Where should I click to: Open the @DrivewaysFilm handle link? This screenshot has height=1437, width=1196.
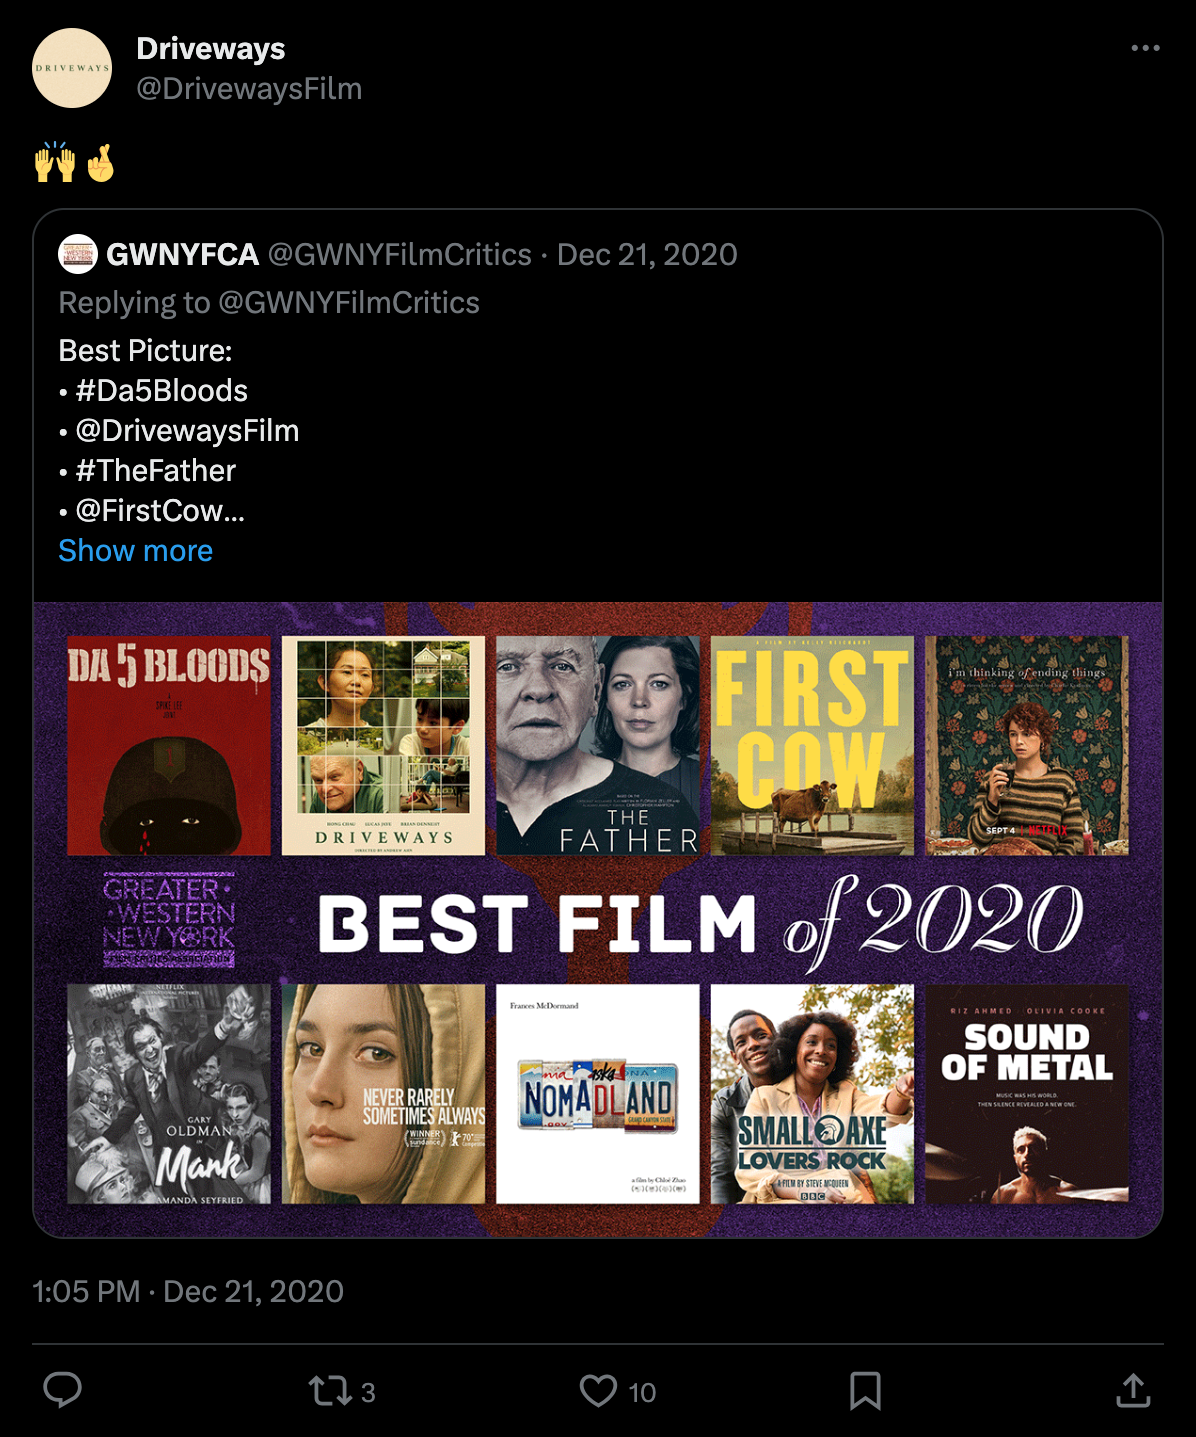coord(249,89)
